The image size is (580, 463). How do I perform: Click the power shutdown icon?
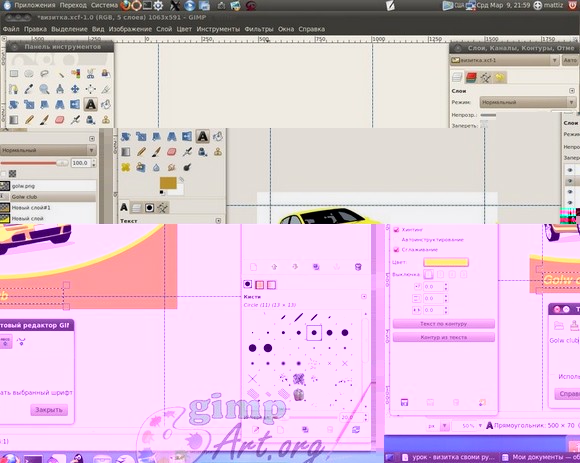[573, 5]
